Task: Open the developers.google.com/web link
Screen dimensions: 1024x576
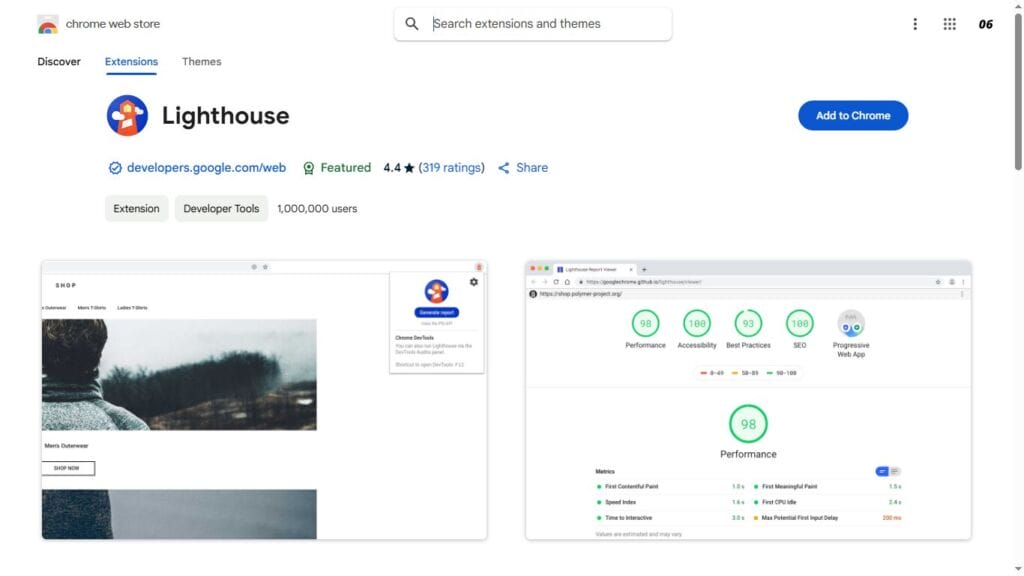Action: pyautogui.click(x=206, y=168)
